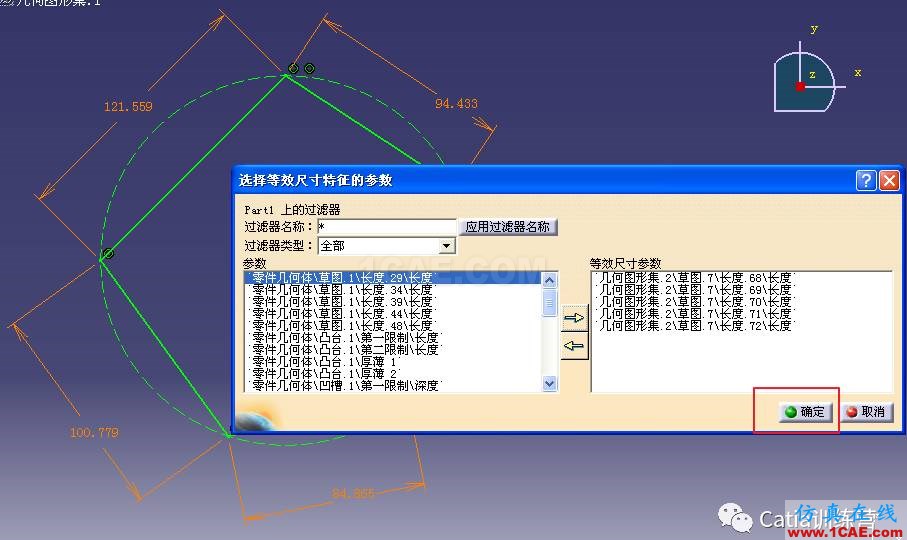Select 零件几何体\凹槽.1\第一限制\深度 row

click(393, 386)
